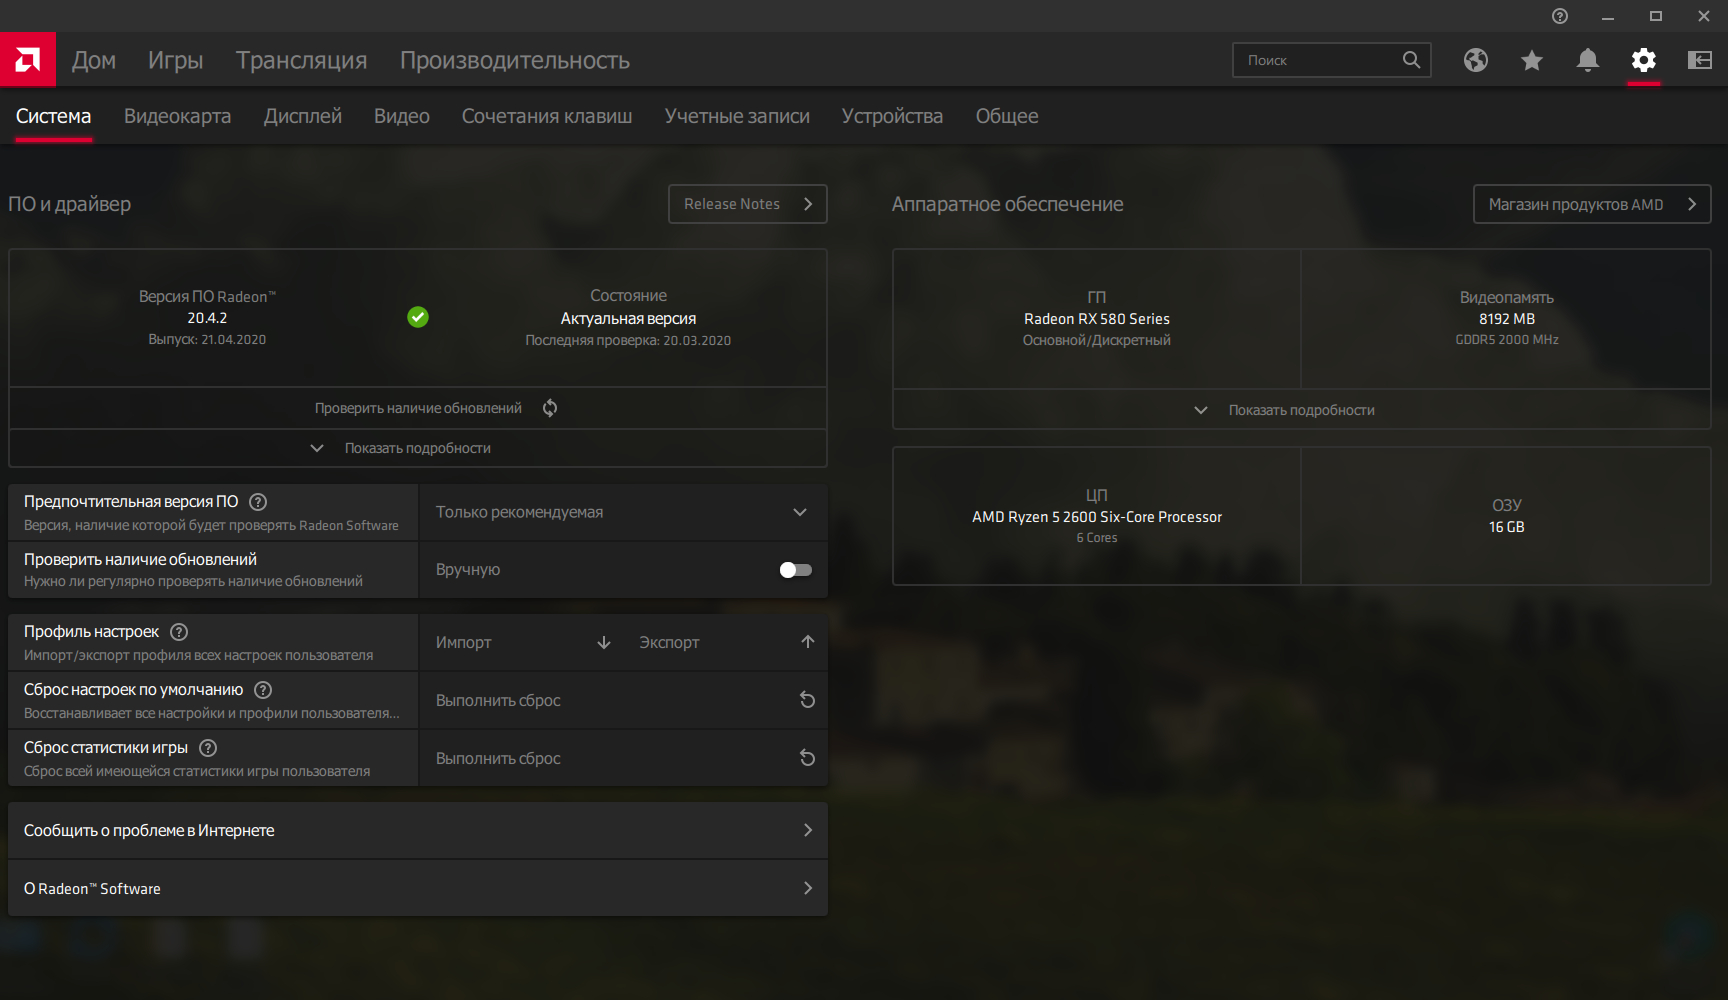Click the Radeon RX 580 Series text
This screenshot has width=1728, height=1000.
coord(1097,319)
